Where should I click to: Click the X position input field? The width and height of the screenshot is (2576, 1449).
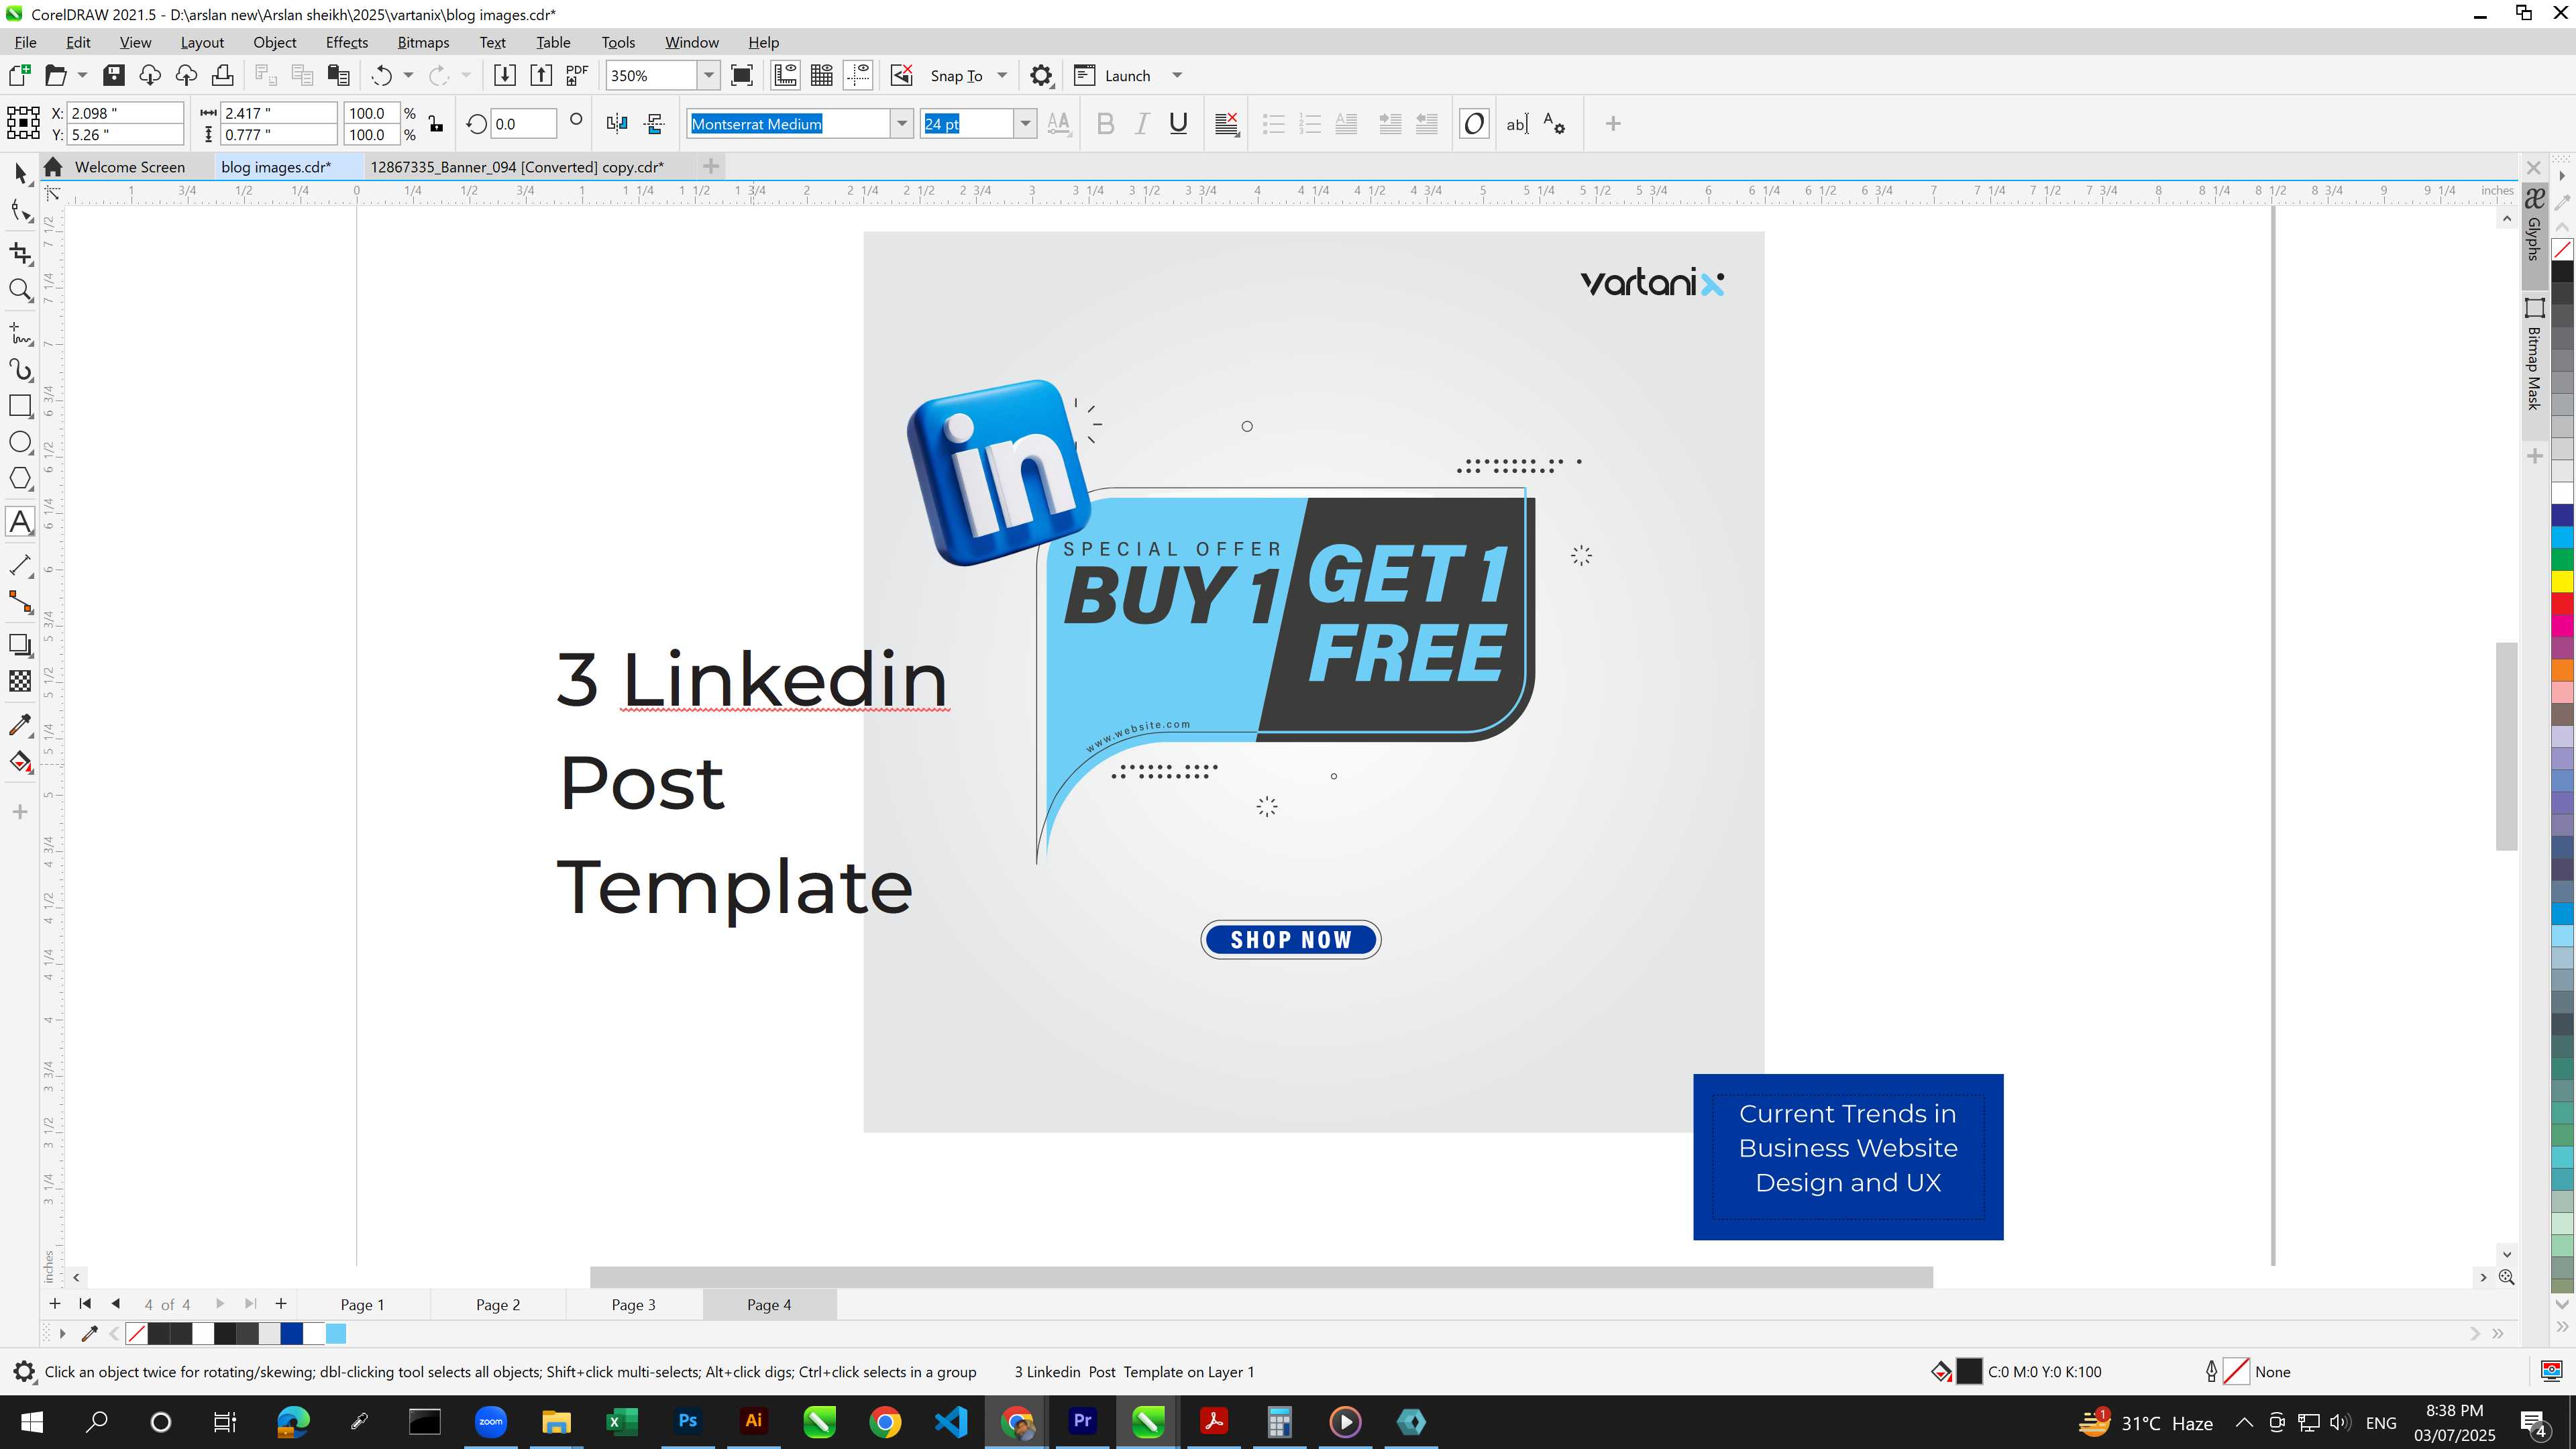(x=126, y=113)
